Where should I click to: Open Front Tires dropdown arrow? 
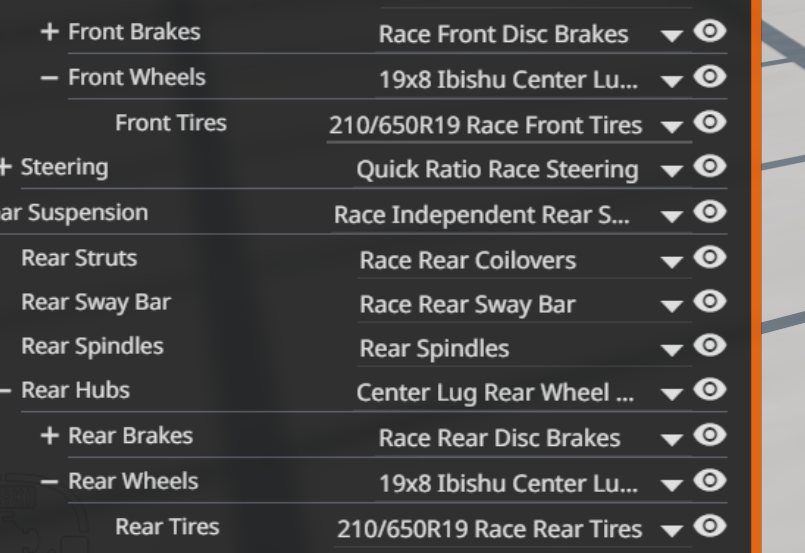point(672,126)
